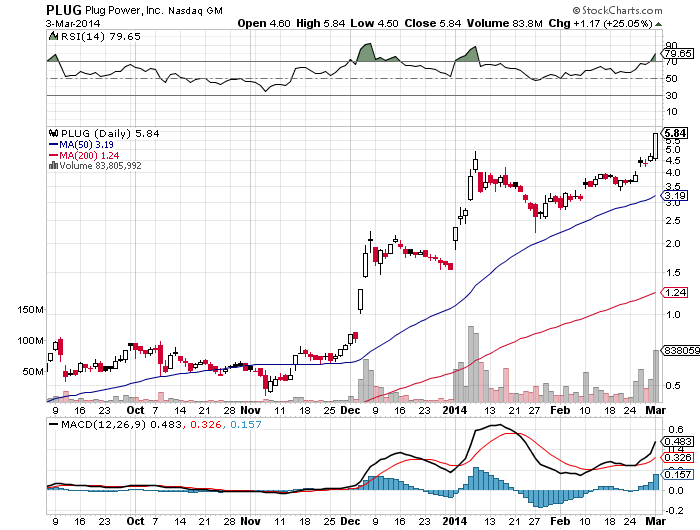The image size is (700, 530).
Task: Click the Close 5.84 value in header
Action: click(x=433, y=23)
